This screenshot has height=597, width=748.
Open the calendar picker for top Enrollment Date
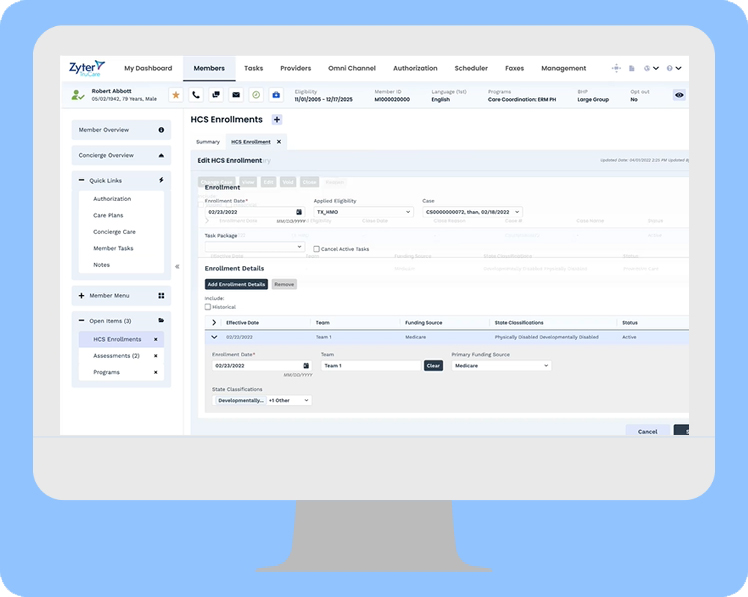click(298, 212)
